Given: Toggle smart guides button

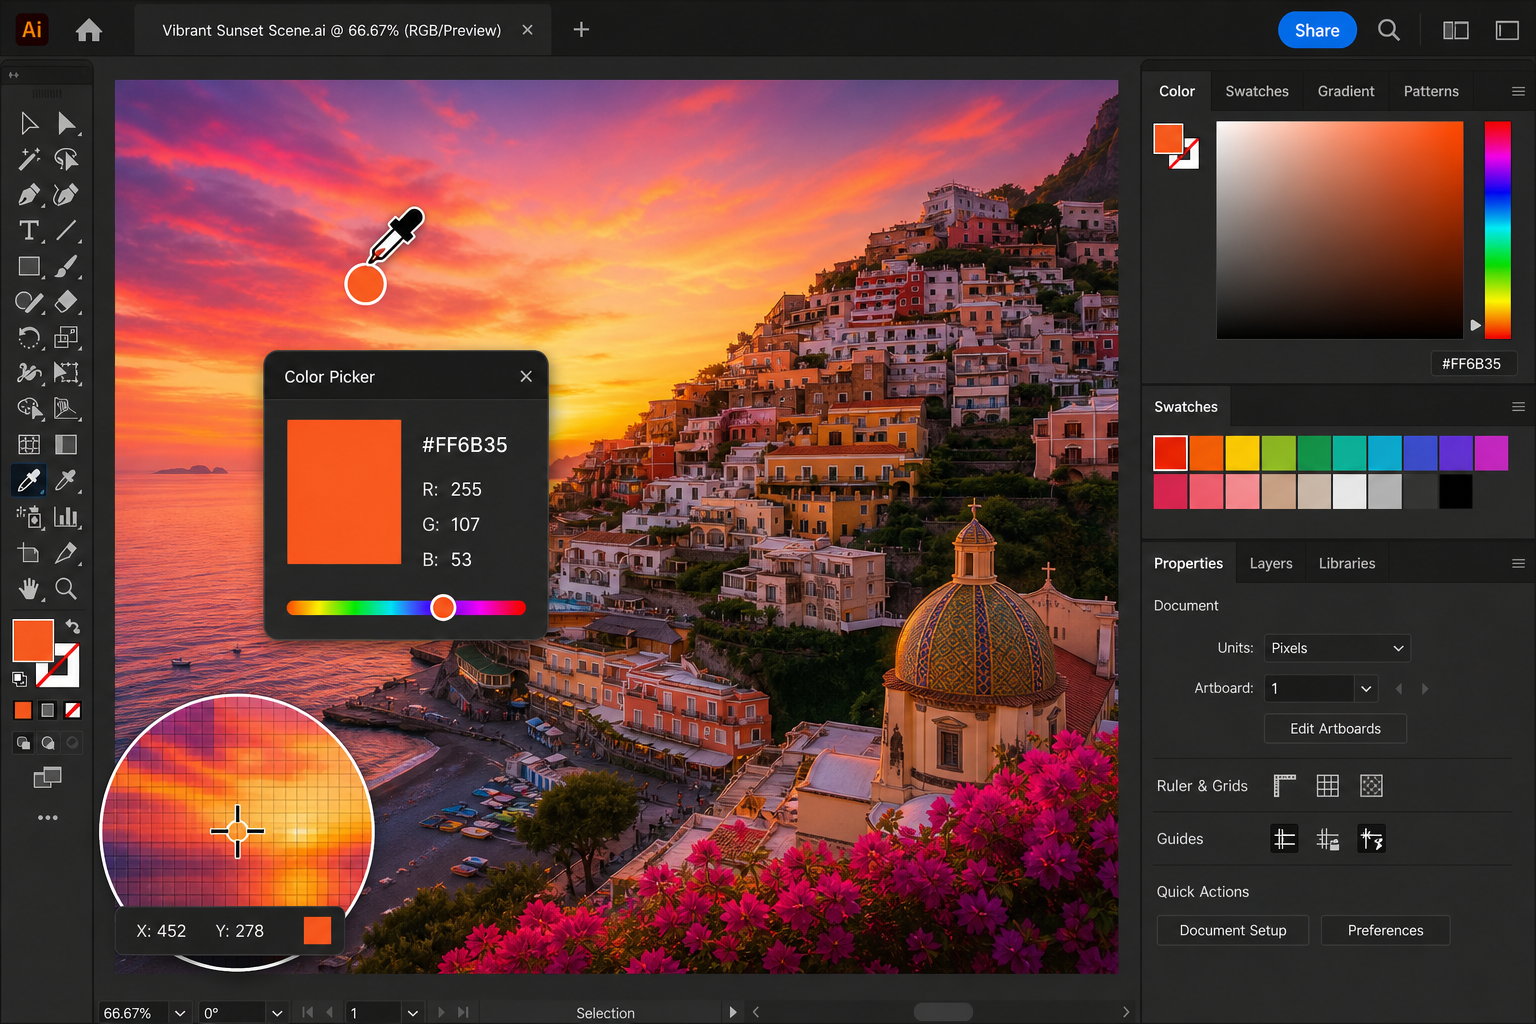Looking at the screenshot, I should (x=1372, y=839).
